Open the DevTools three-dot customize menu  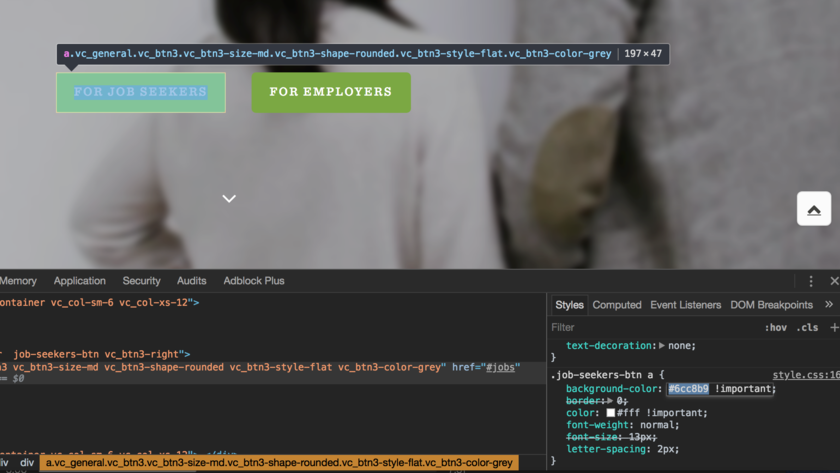[x=811, y=282]
